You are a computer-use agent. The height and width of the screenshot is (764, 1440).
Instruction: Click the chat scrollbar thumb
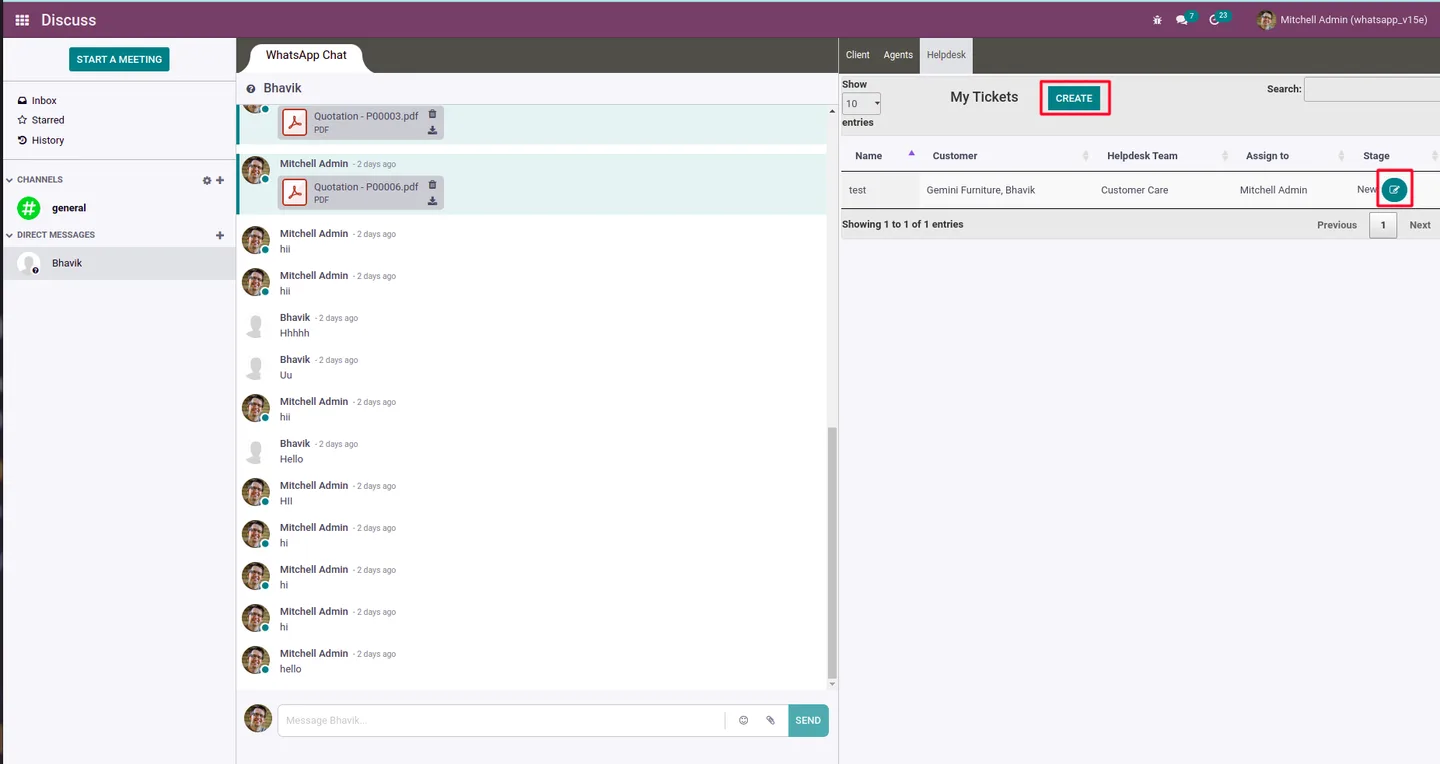click(x=832, y=552)
